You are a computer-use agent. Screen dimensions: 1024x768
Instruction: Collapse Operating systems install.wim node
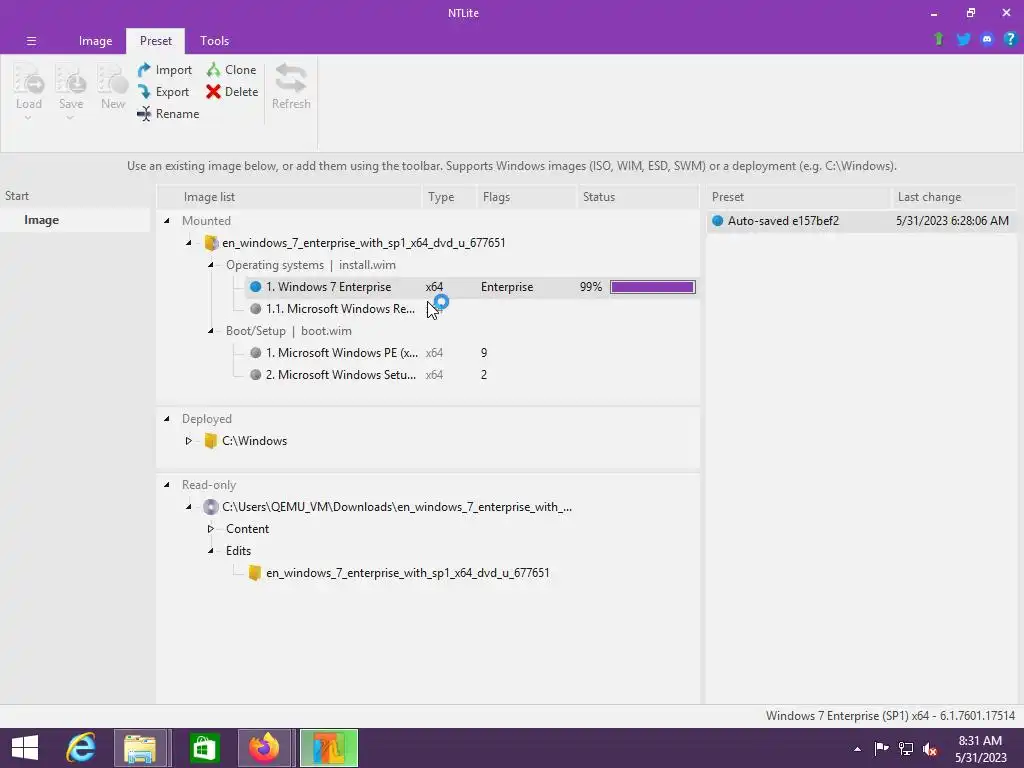pyautogui.click(x=211, y=265)
